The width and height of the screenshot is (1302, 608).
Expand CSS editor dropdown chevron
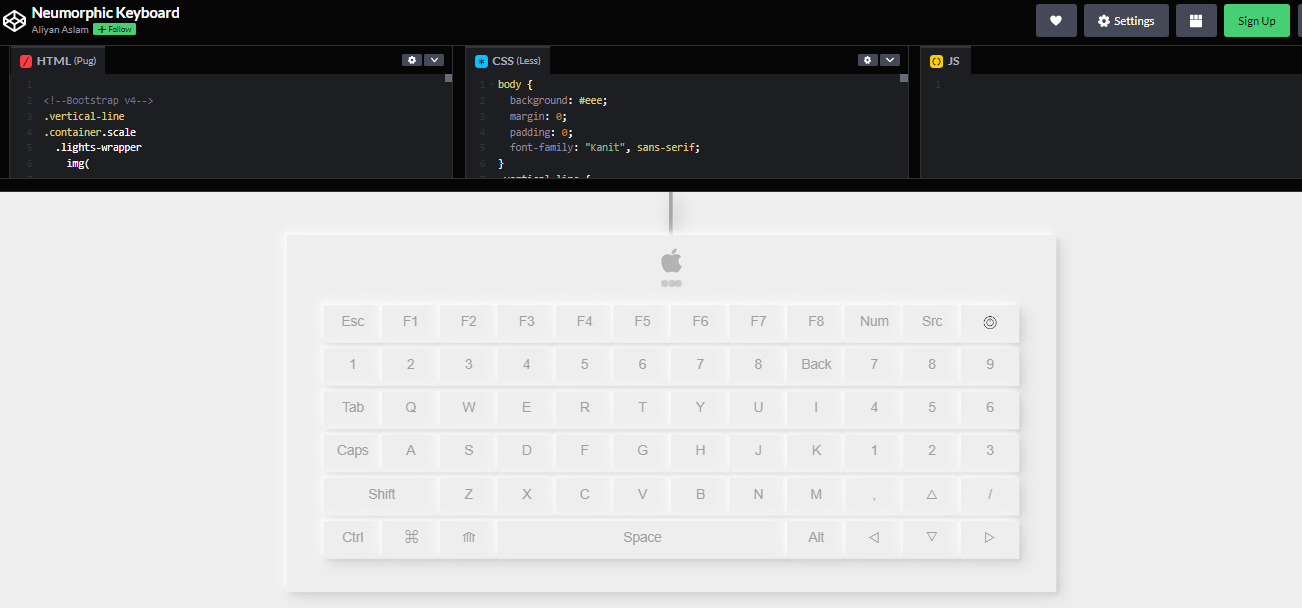coord(890,60)
